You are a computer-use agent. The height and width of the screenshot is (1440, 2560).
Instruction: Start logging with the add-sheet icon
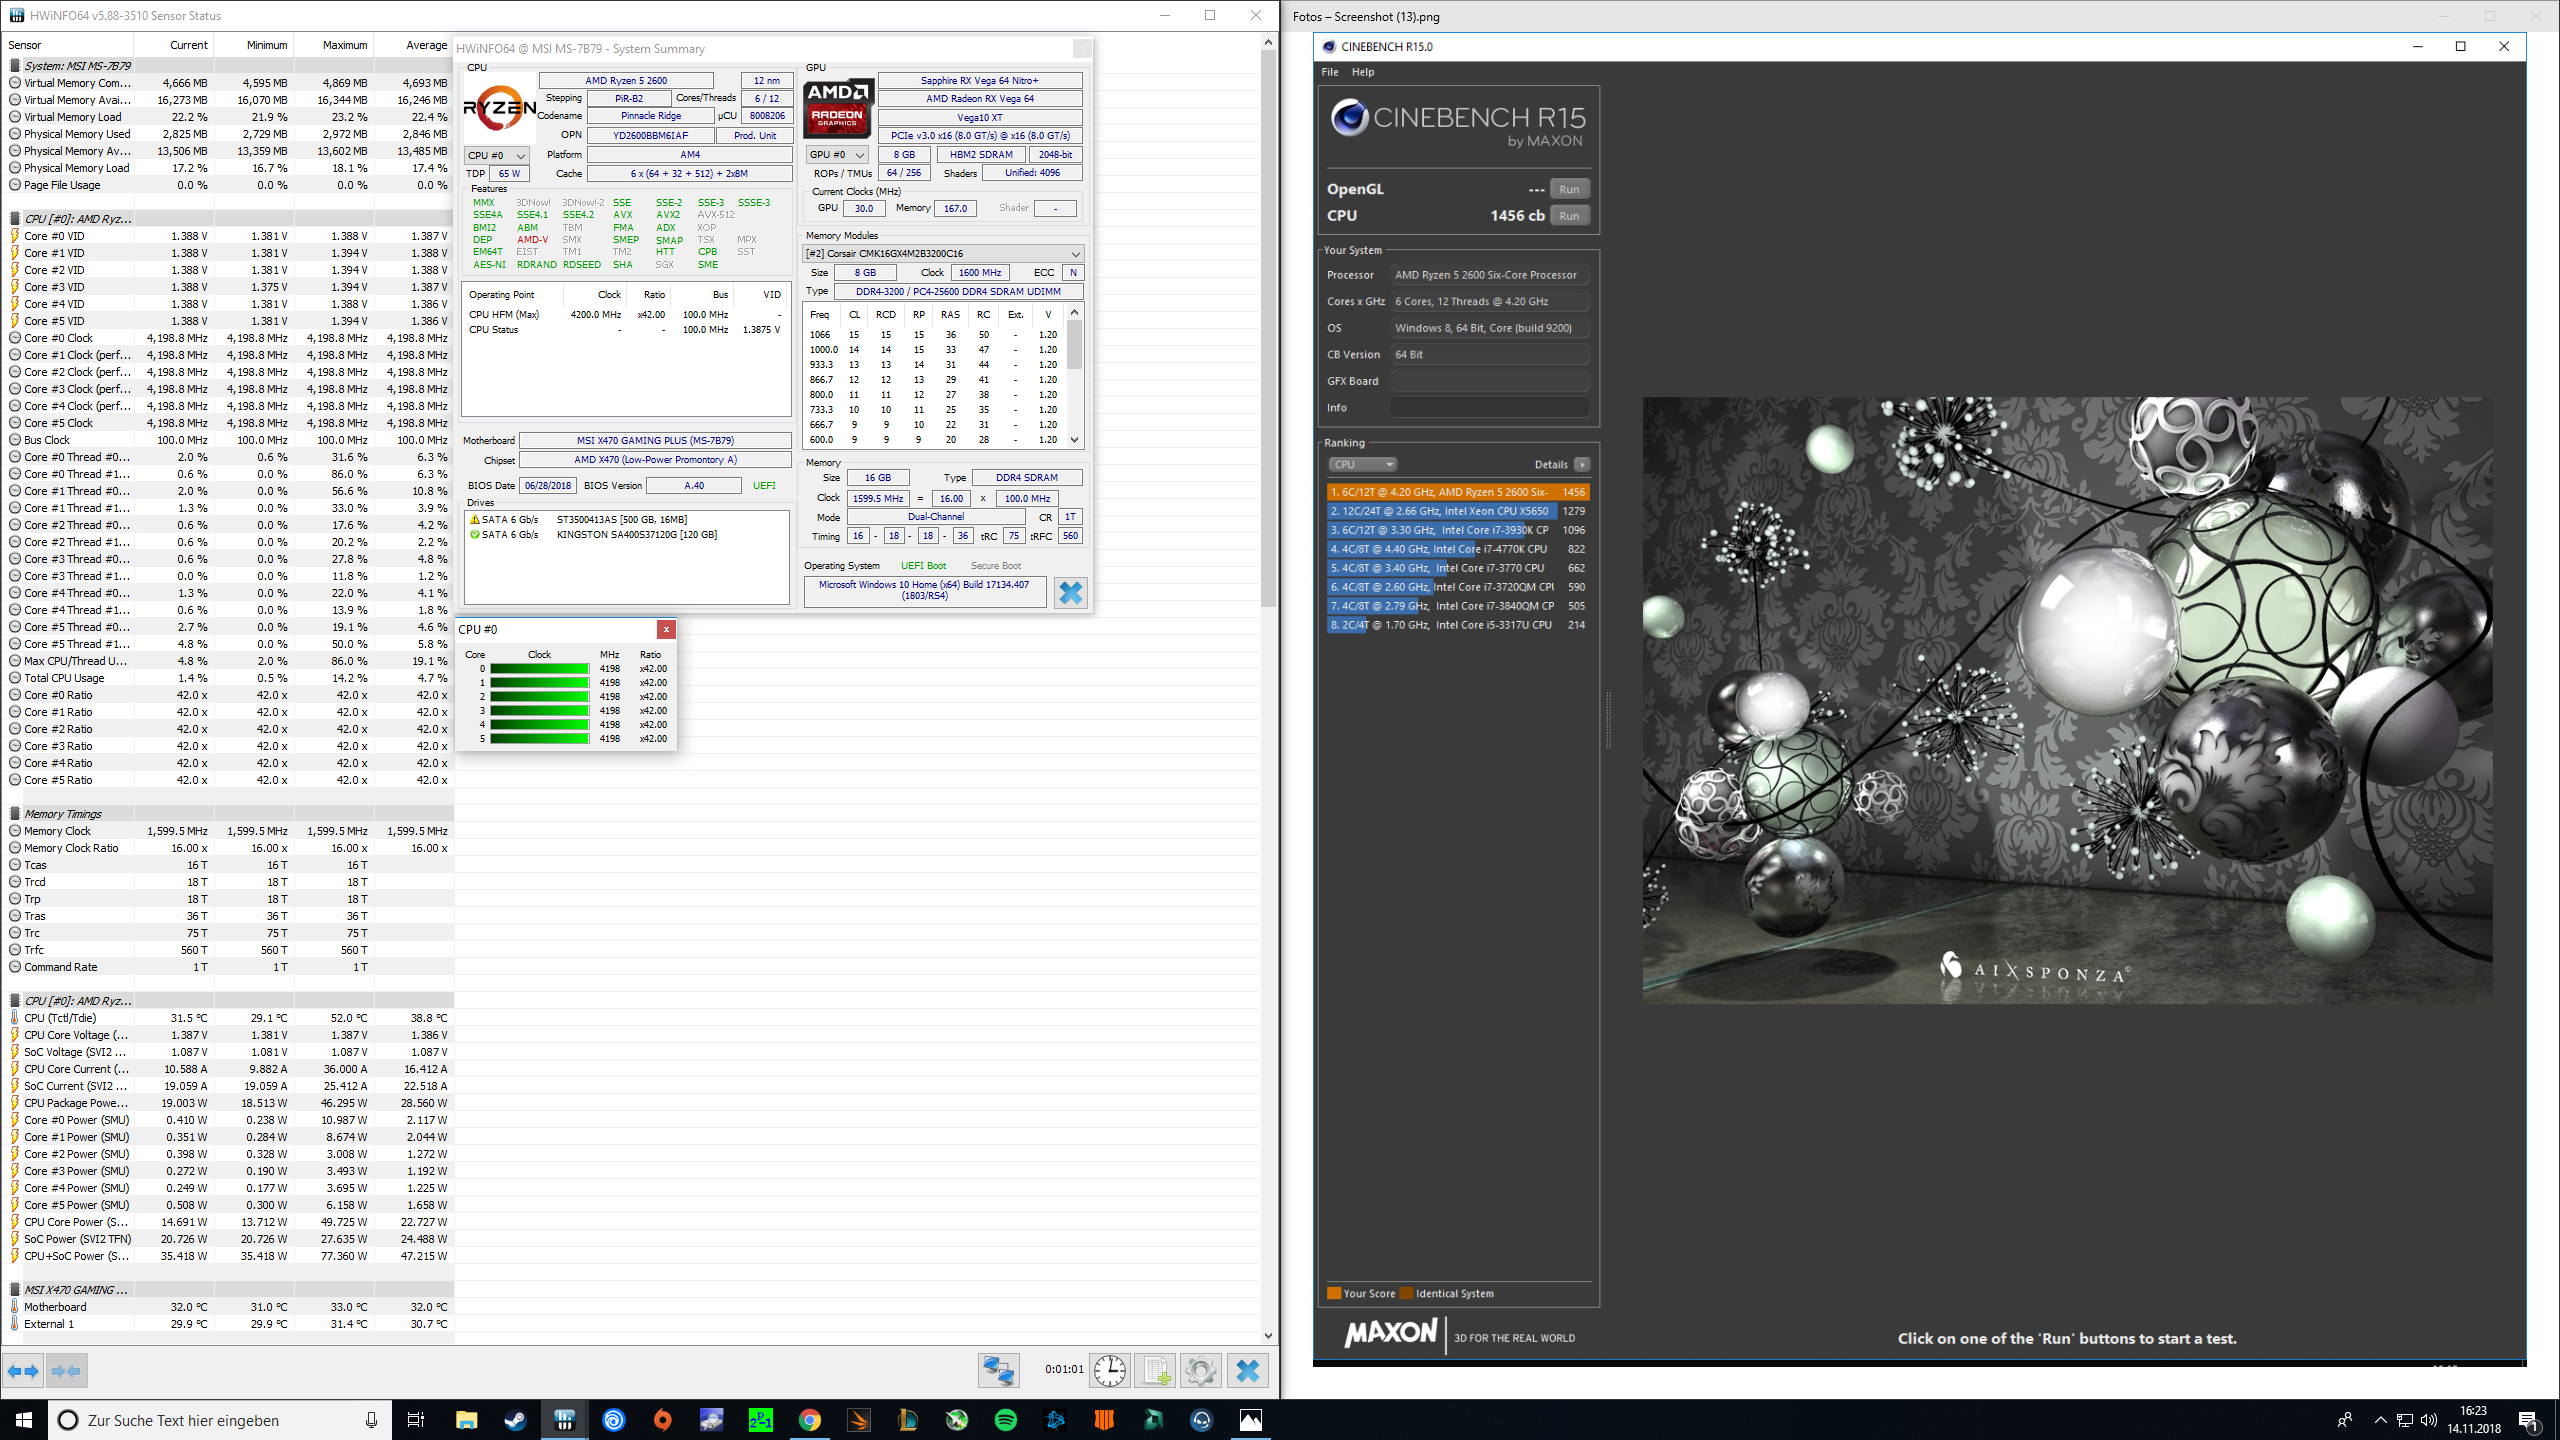click(x=1156, y=1370)
